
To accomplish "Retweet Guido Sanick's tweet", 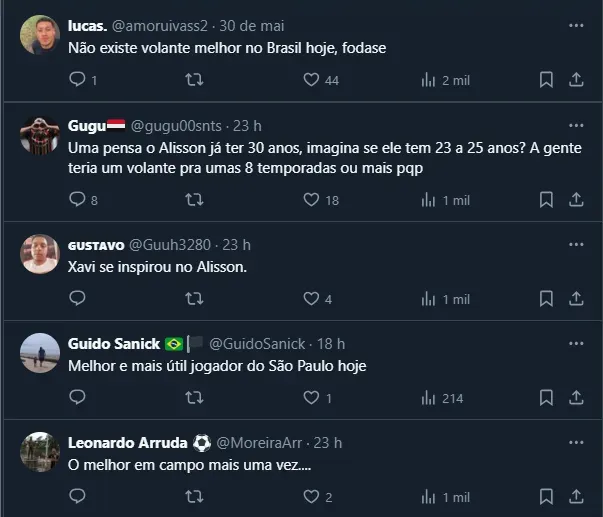I will 194,398.
